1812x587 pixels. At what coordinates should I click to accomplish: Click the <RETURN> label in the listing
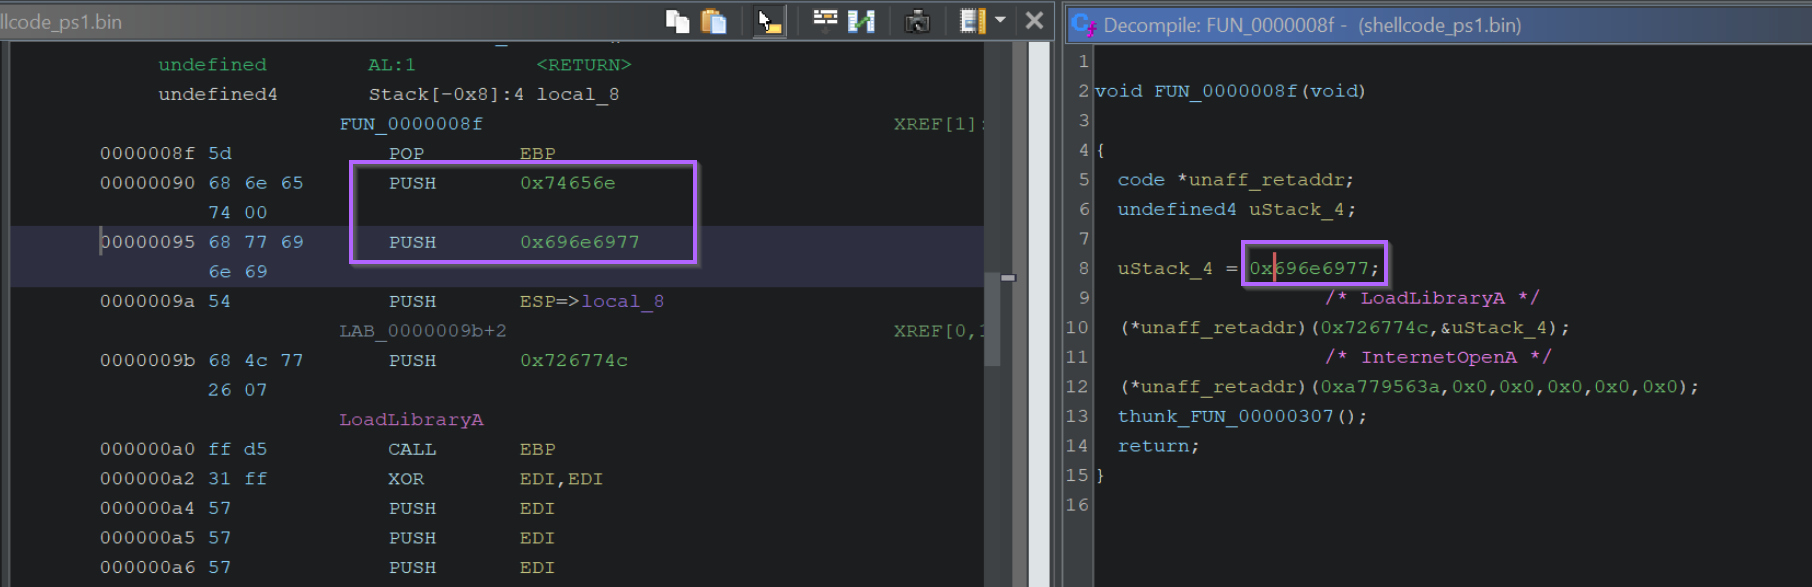(x=584, y=65)
